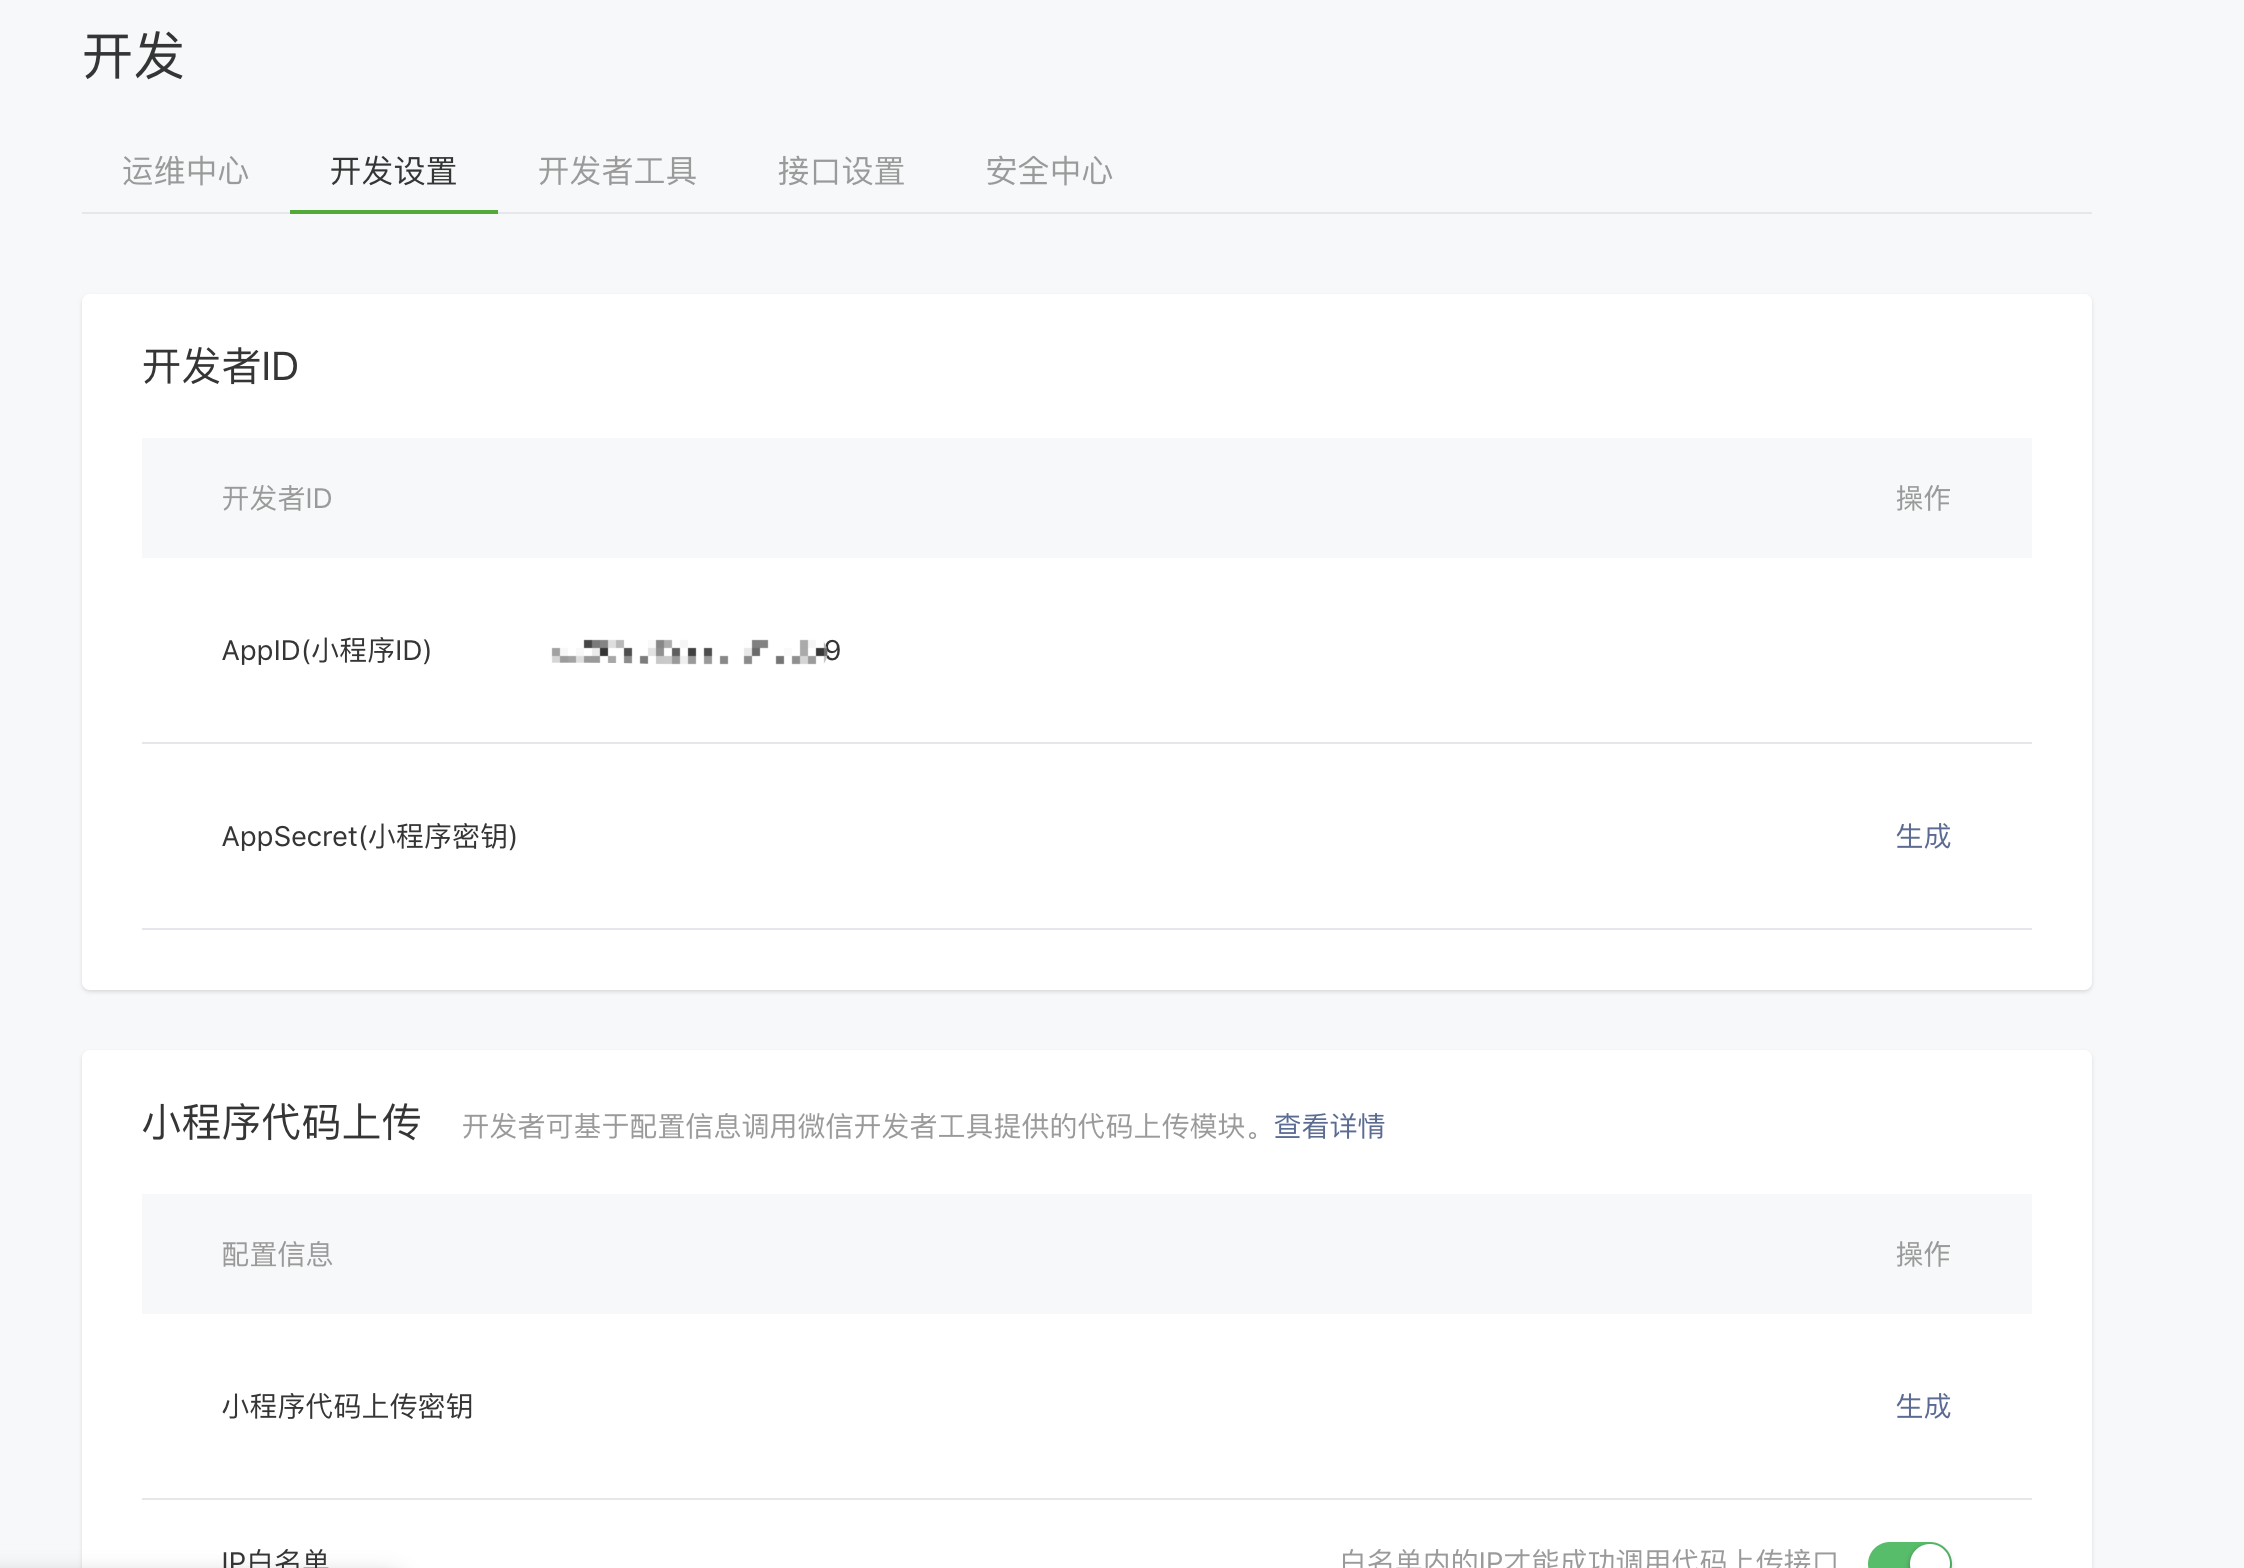
Task: Switch to the 运维中心 tab
Action: [185, 171]
